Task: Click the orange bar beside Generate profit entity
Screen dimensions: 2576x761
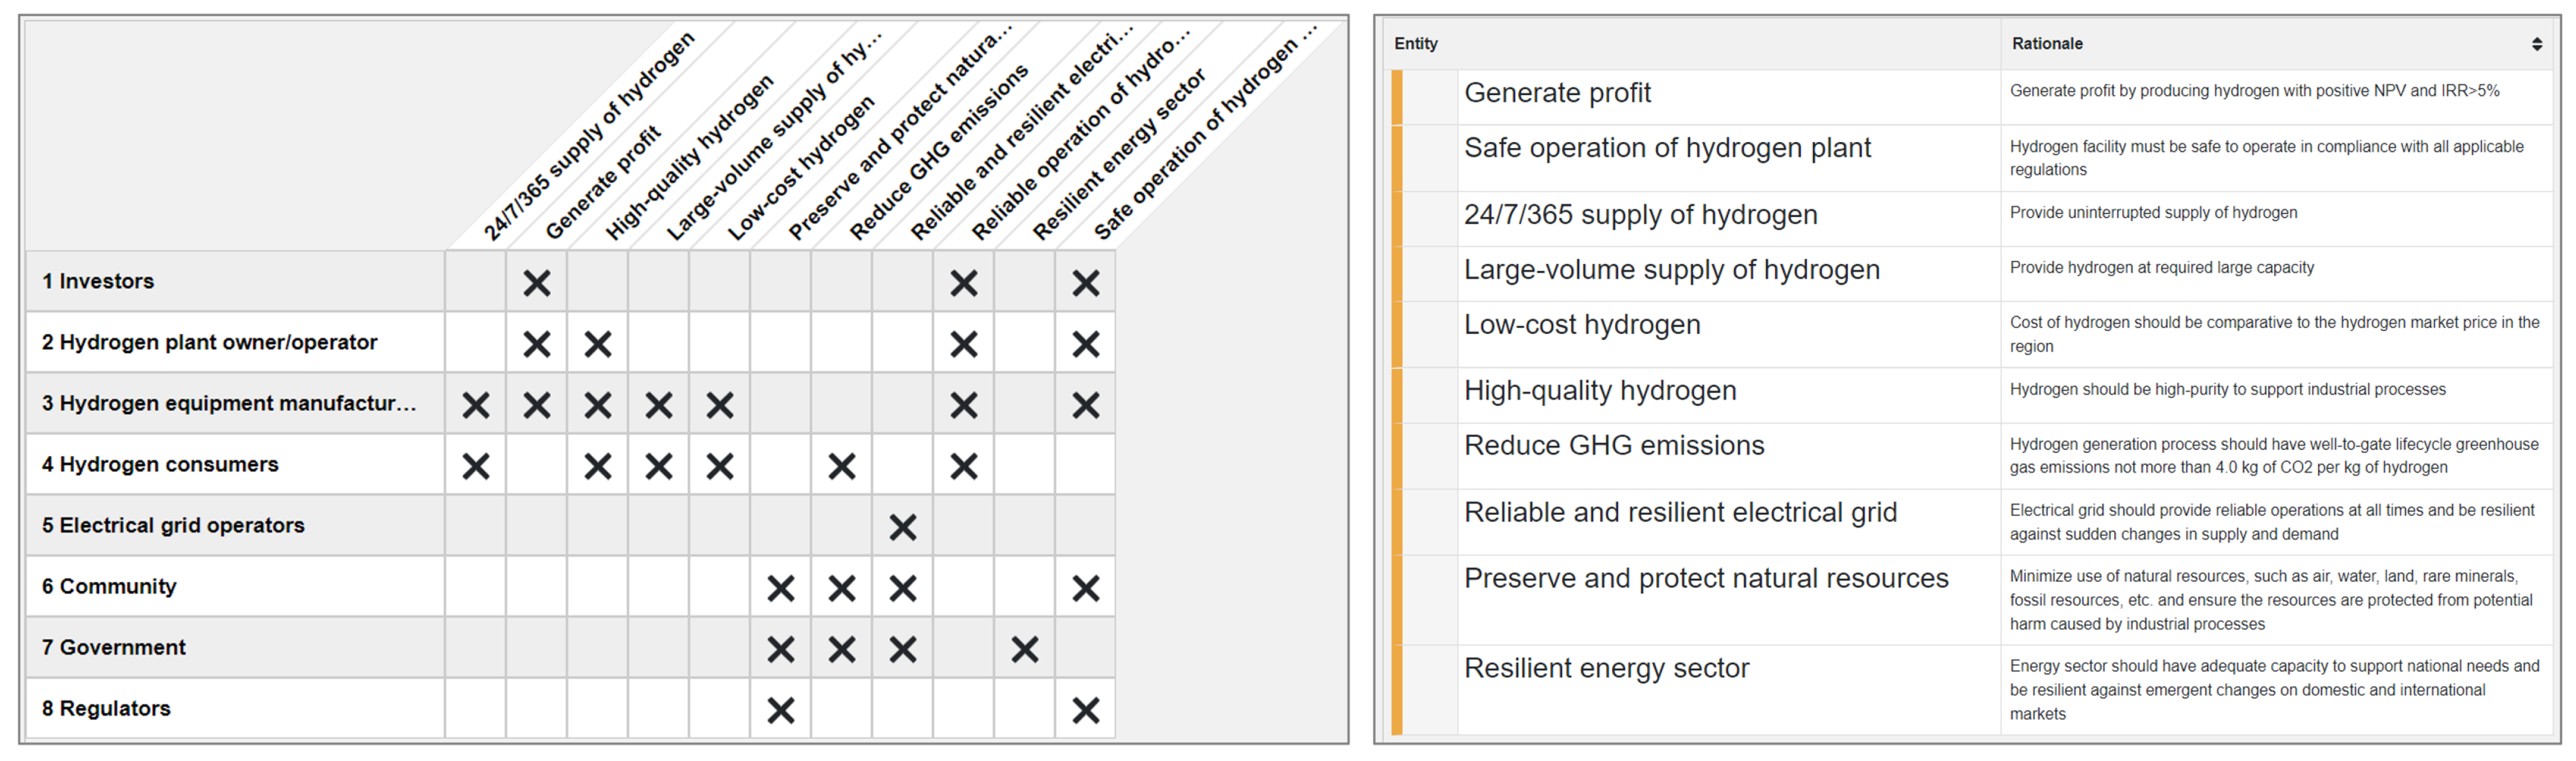Action: coord(1397,96)
